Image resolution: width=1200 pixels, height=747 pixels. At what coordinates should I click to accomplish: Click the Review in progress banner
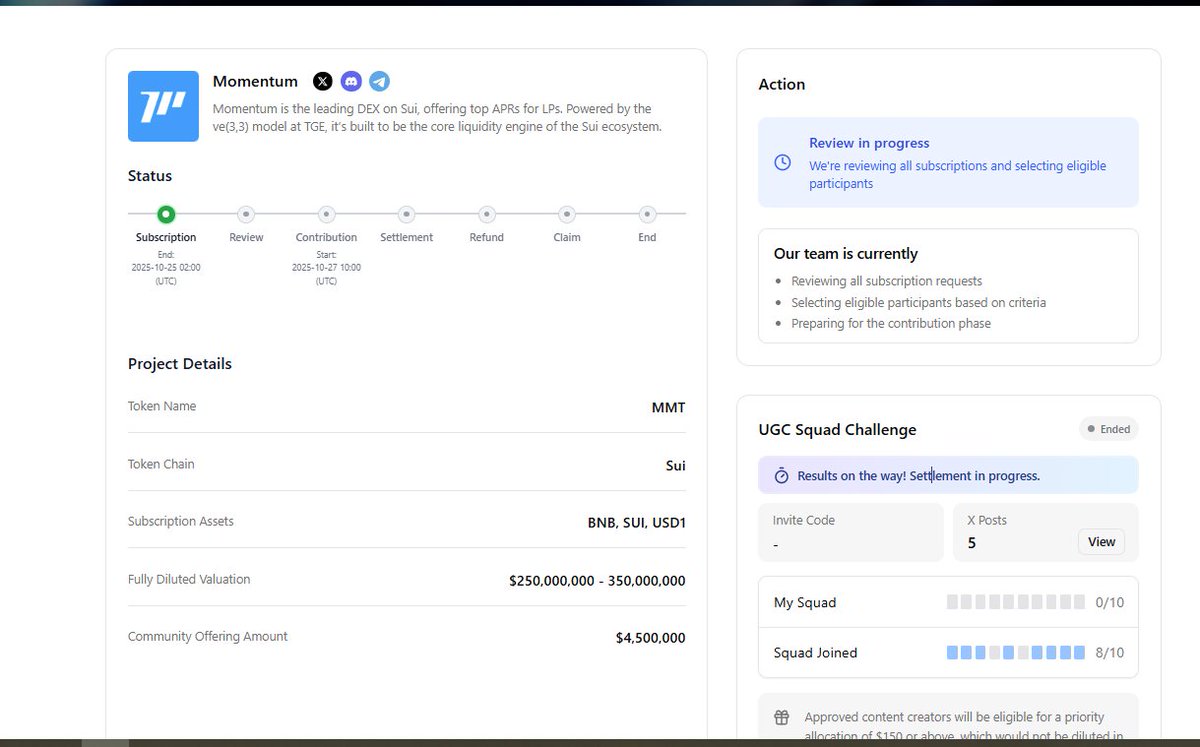pyautogui.click(x=947, y=162)
